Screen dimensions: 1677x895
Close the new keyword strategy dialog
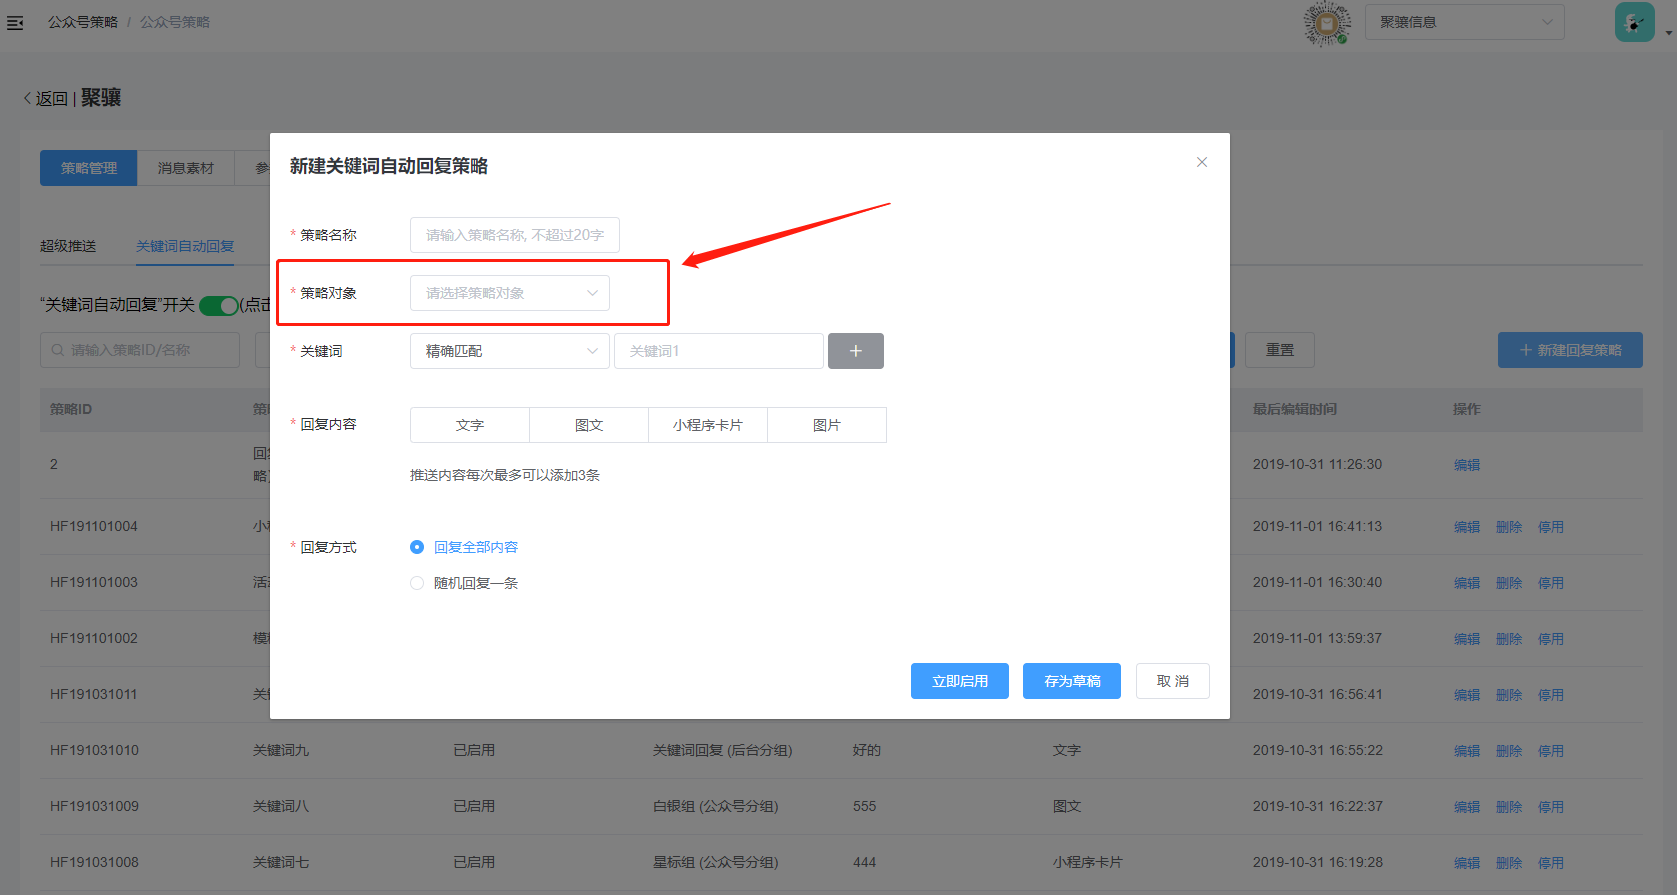tap(1202, 162)
